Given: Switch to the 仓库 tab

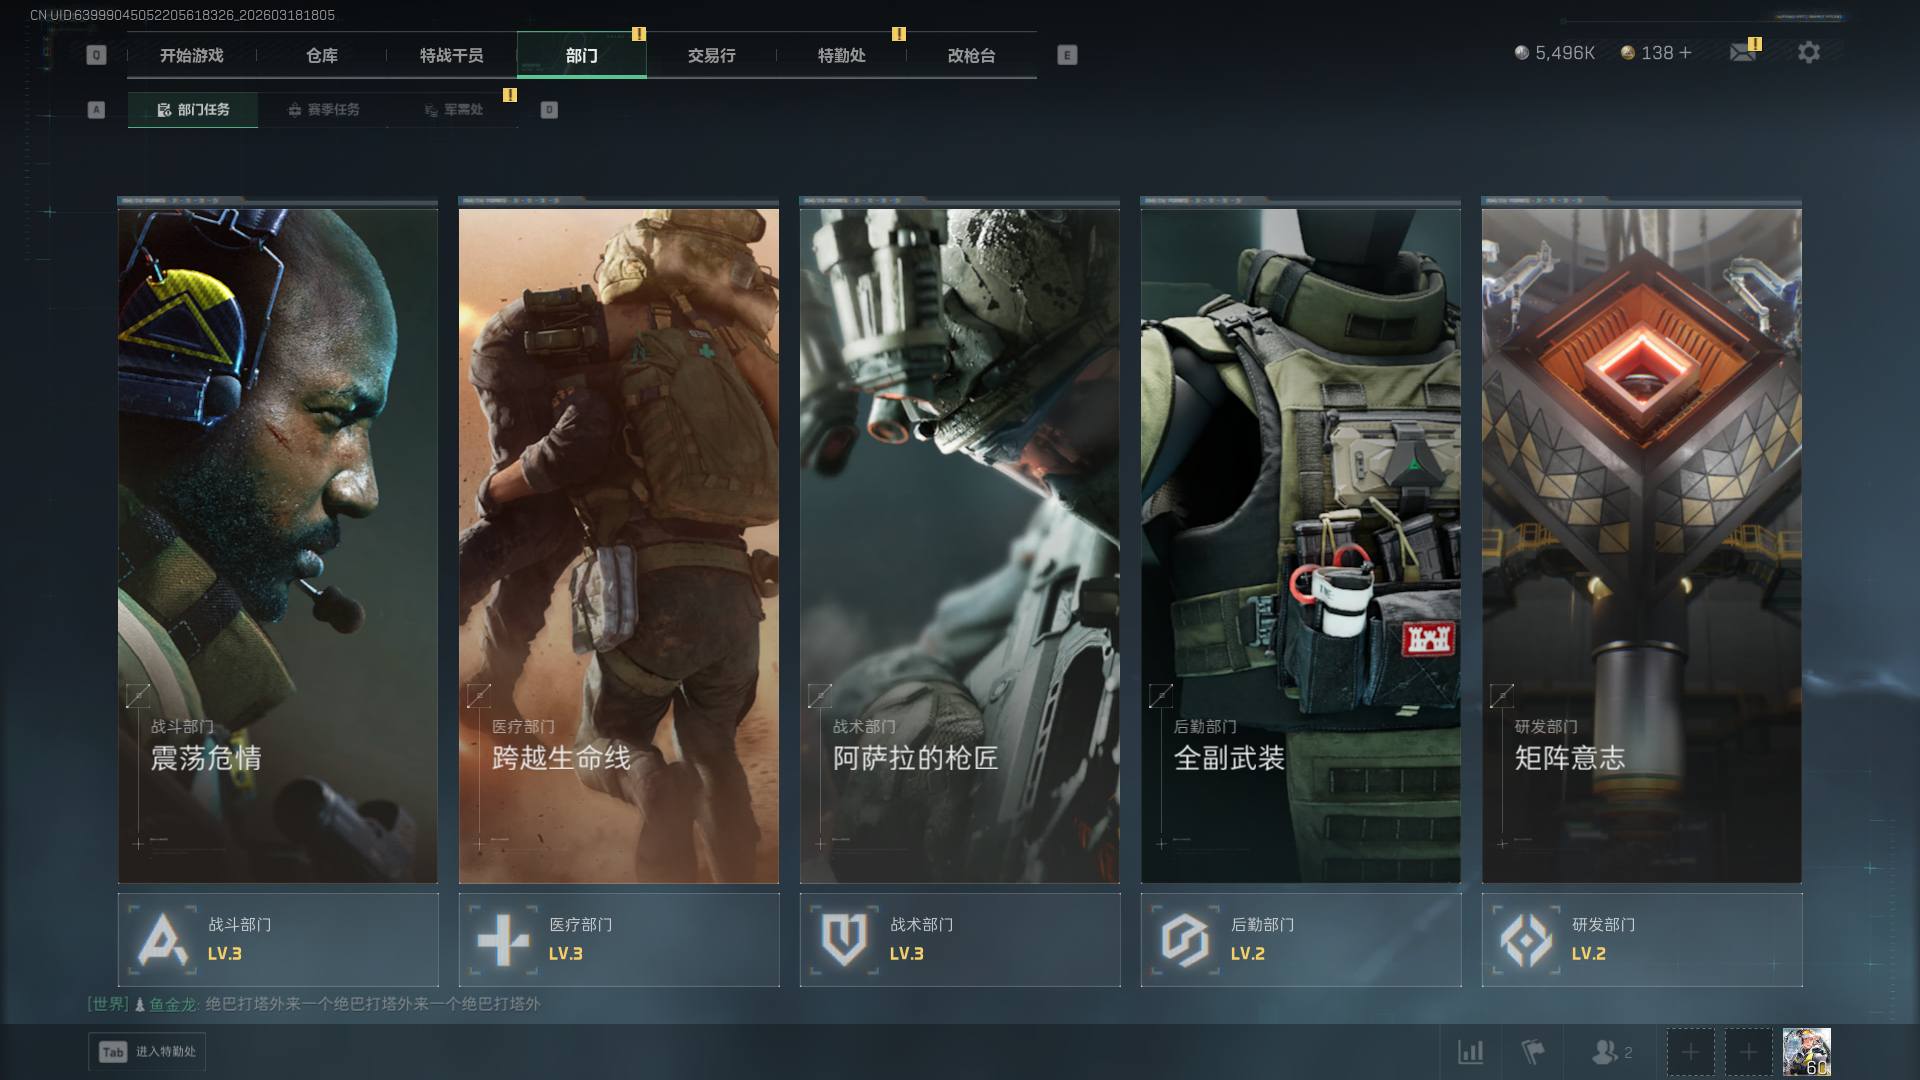Looking at the screenshot, I should (321, 56).
